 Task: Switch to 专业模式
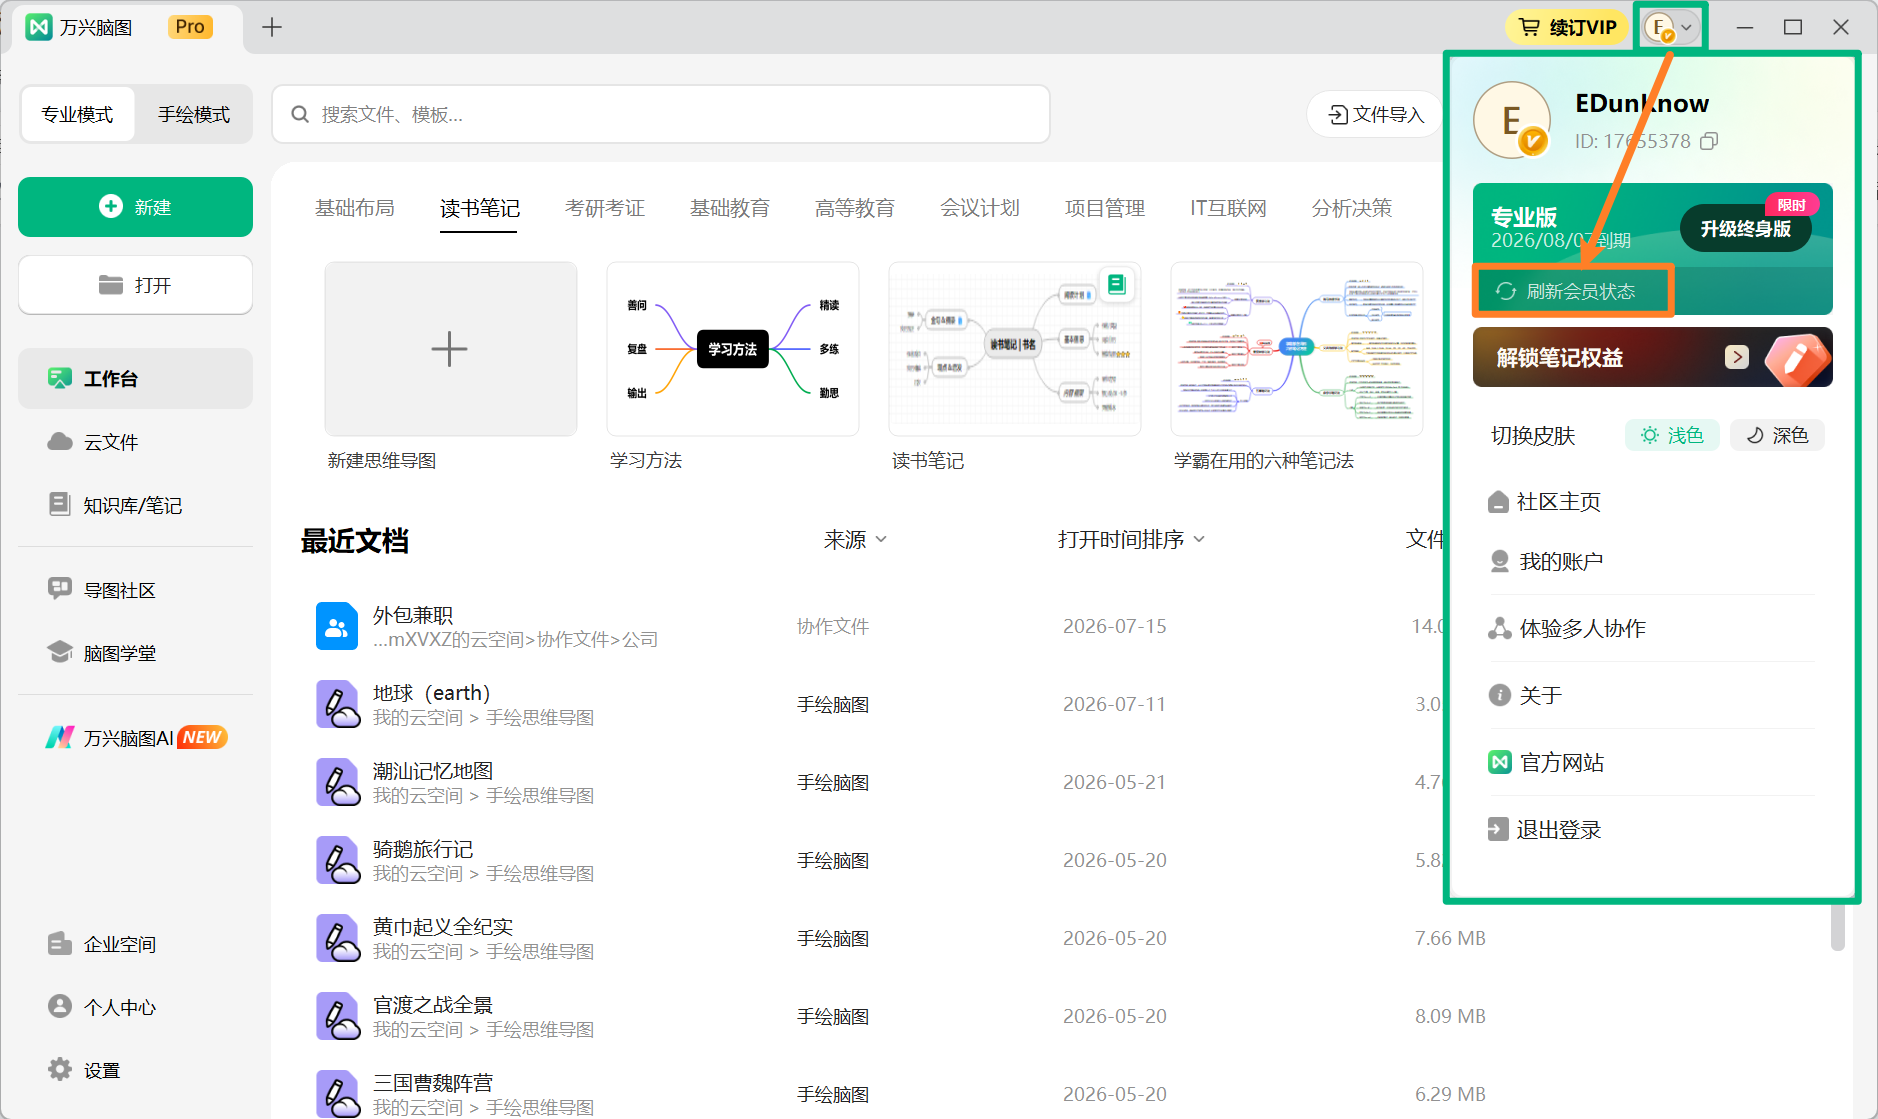click(x=78, y=114)
